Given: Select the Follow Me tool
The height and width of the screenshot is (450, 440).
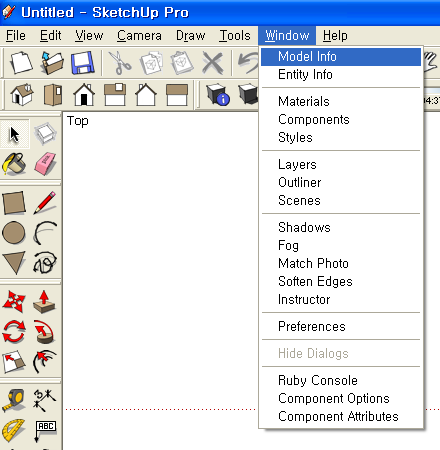Looking at the screenshot, I should (45, 332).
